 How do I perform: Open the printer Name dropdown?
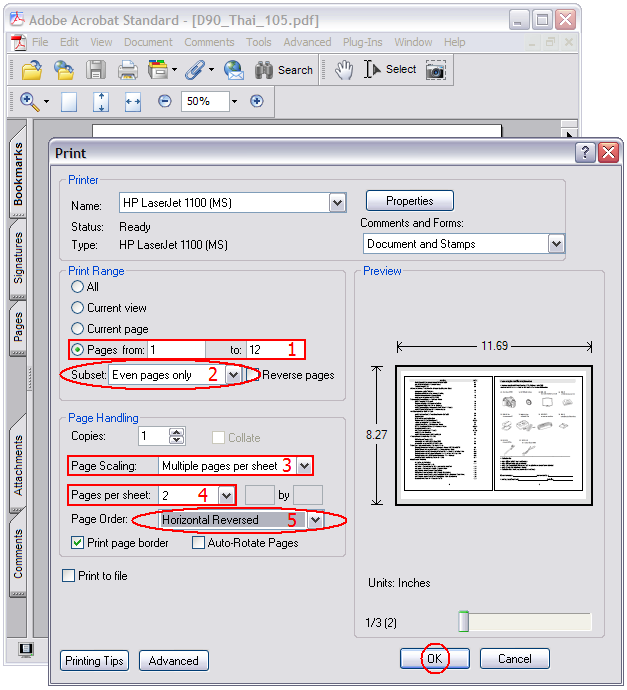pos(337,203)
